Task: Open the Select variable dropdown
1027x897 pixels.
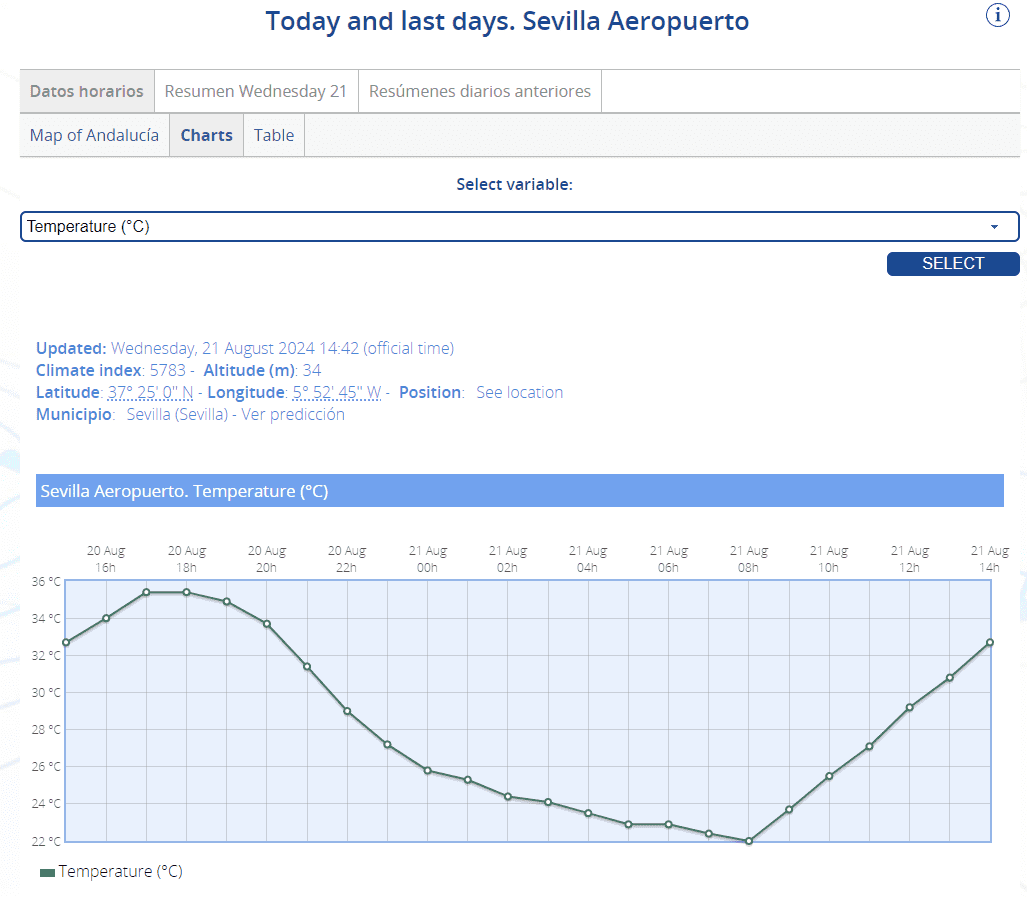Action: [x=500, y=227]
